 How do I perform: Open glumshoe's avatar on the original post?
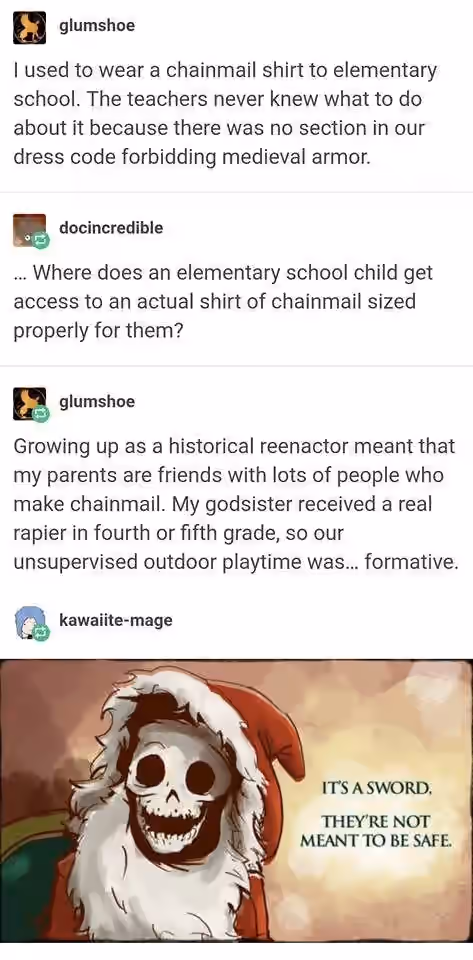(29, 28)
